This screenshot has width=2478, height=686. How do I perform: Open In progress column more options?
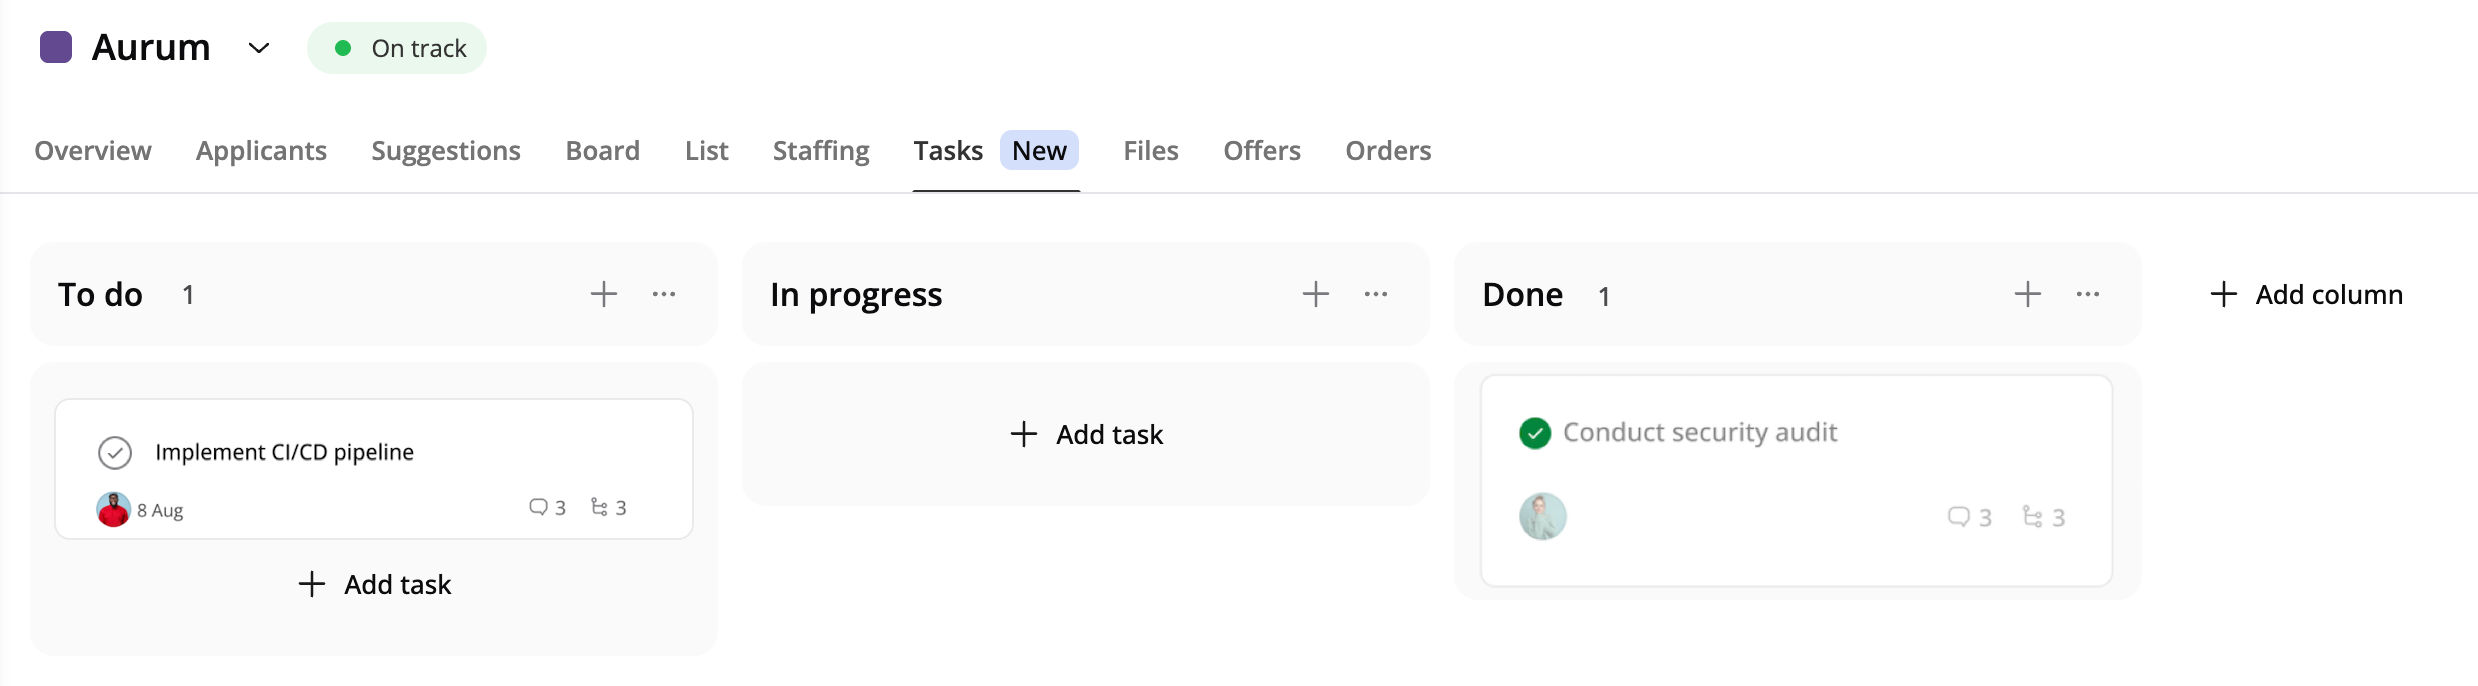tap(1376, 294)
